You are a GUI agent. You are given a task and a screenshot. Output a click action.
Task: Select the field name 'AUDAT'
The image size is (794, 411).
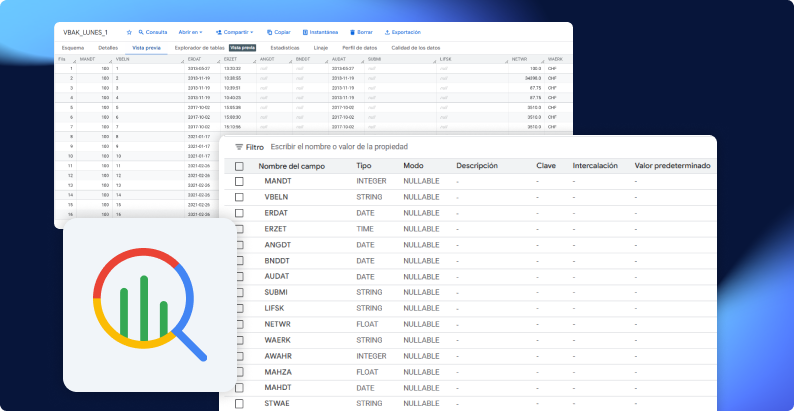[276, 277]
